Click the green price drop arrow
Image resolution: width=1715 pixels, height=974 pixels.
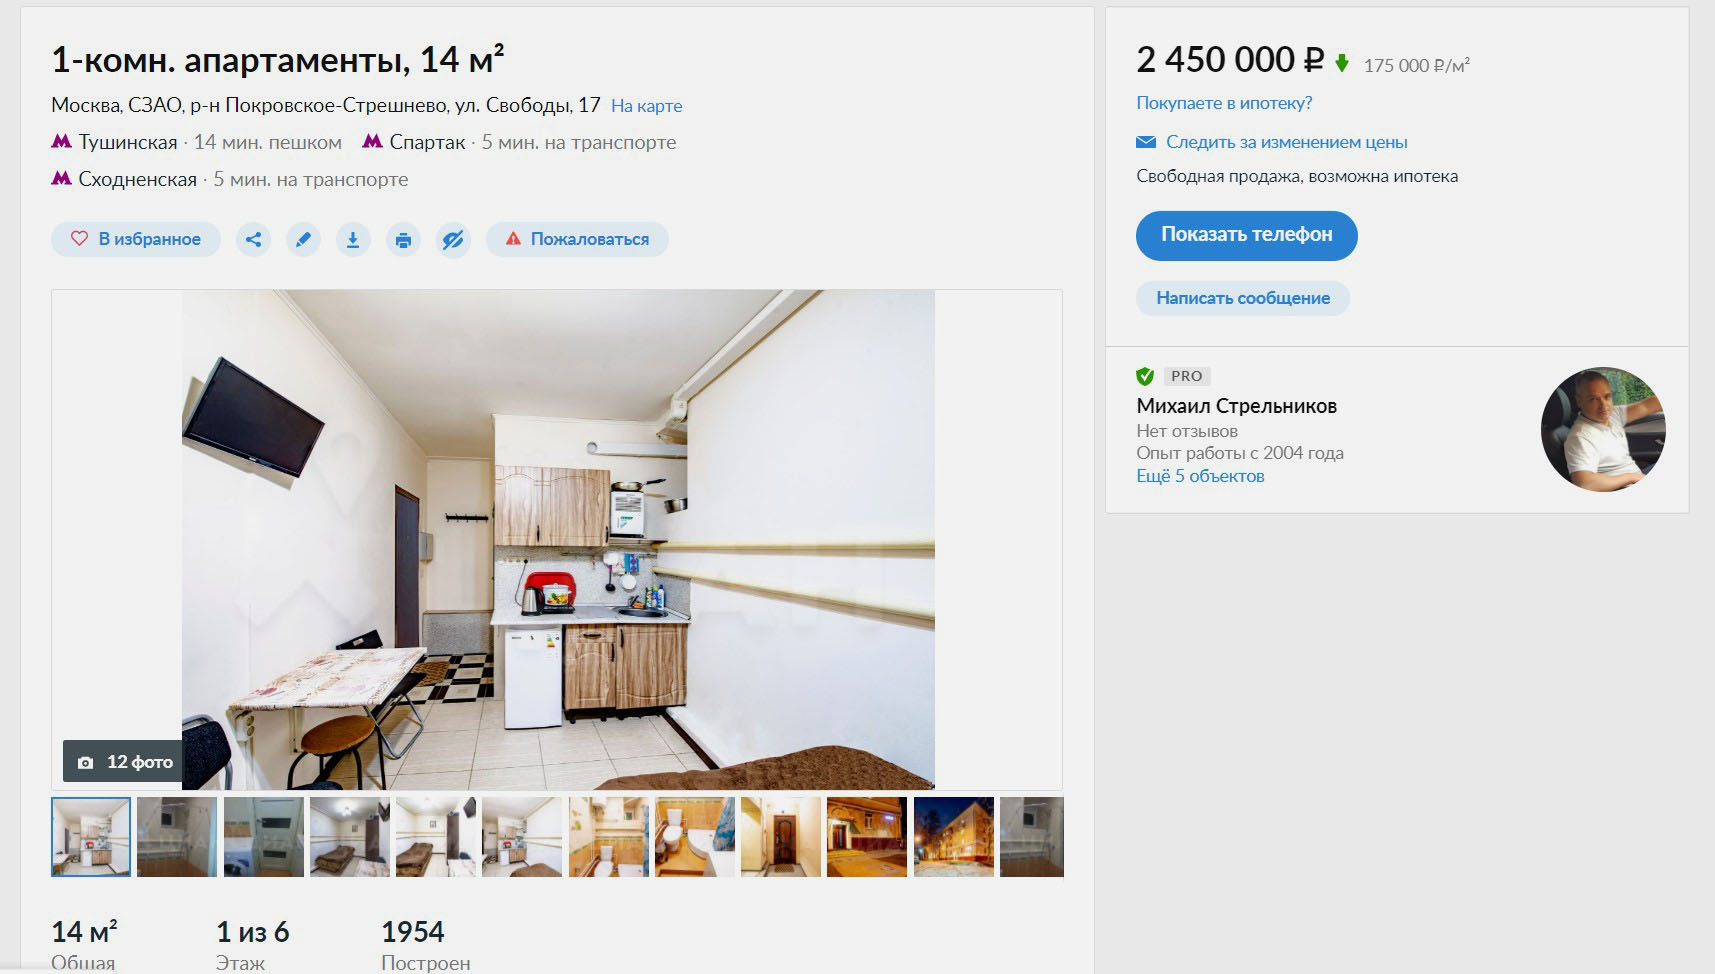pyautogui.click(x=1342, y=64)
